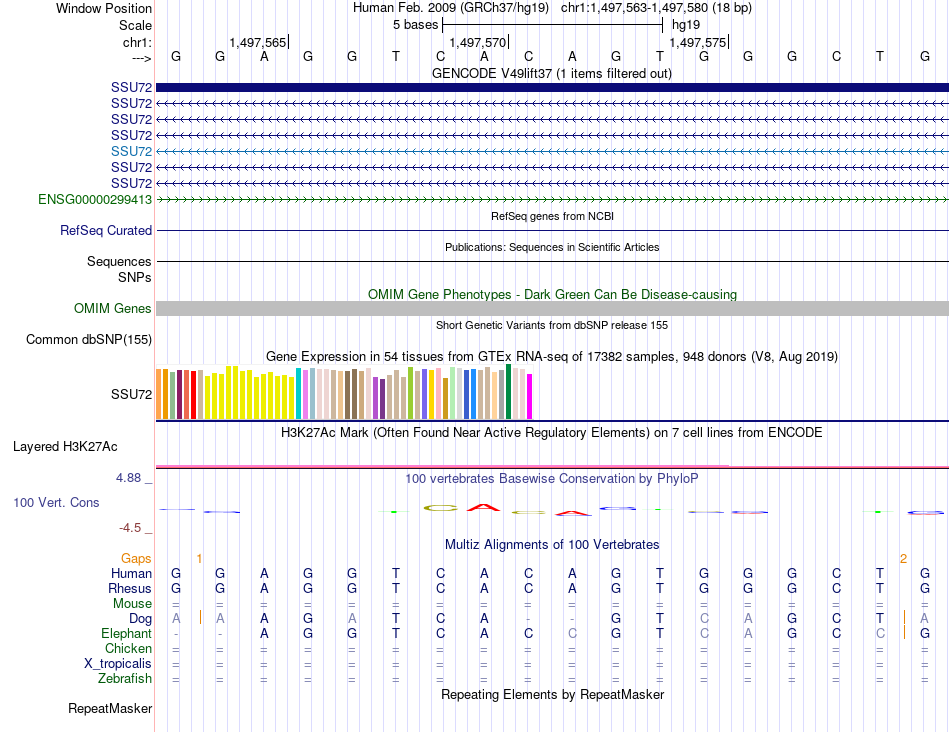This screenshot has width=950, height=732.
Task: Click the red A PhyloP conservation logo
Action: pyautogui.click(x=483, y=507)
